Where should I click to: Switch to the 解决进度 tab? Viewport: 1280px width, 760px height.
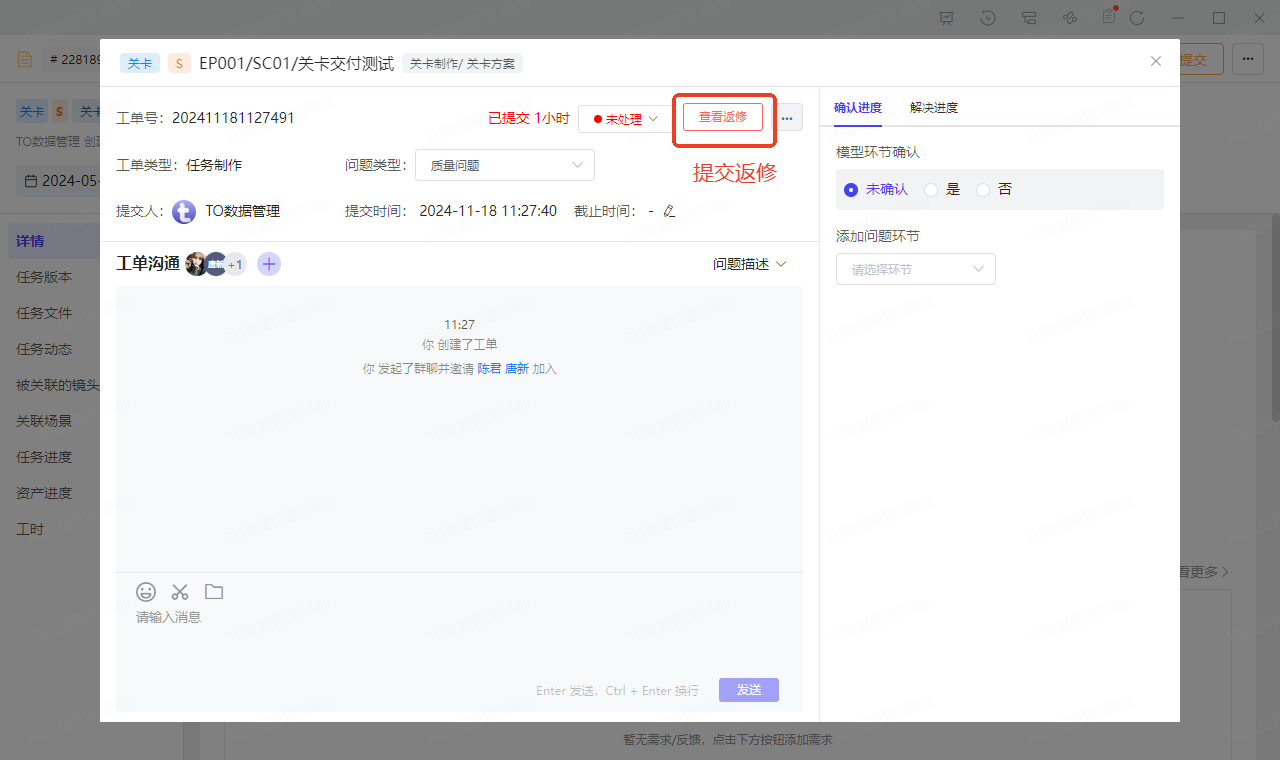[x=933, y=108]
